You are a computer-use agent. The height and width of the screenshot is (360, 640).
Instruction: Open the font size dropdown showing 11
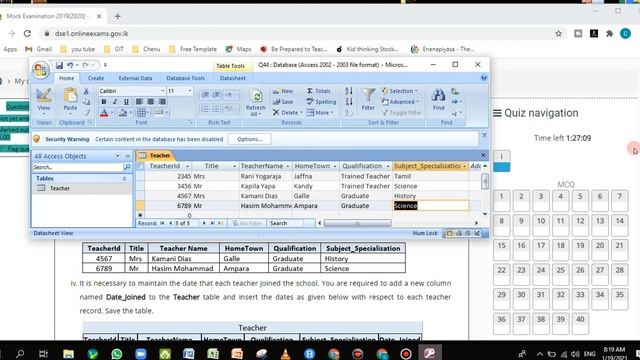coord(180,91)
